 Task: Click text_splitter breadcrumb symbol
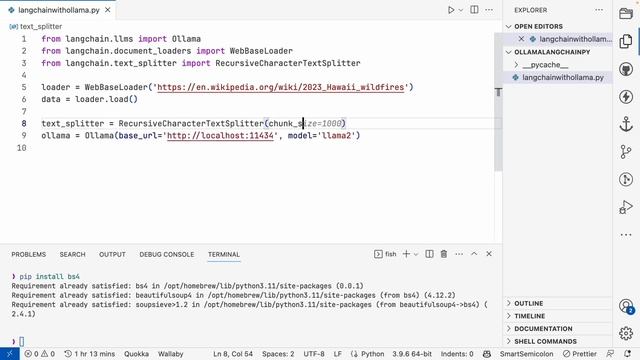pos(41,27)
